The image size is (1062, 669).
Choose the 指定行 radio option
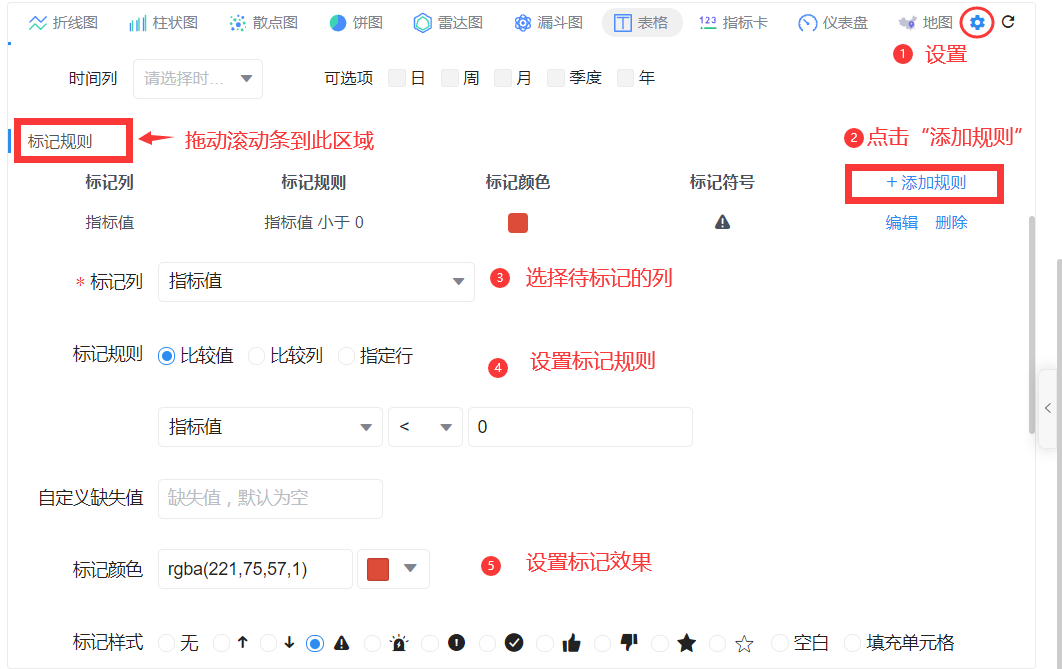[x=346, y=355]
